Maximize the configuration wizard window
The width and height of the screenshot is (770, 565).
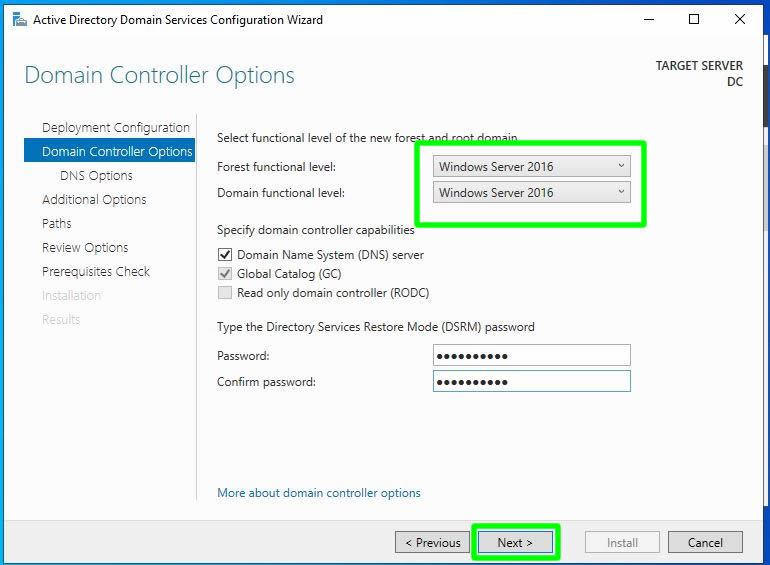click(x=694, y=19)
